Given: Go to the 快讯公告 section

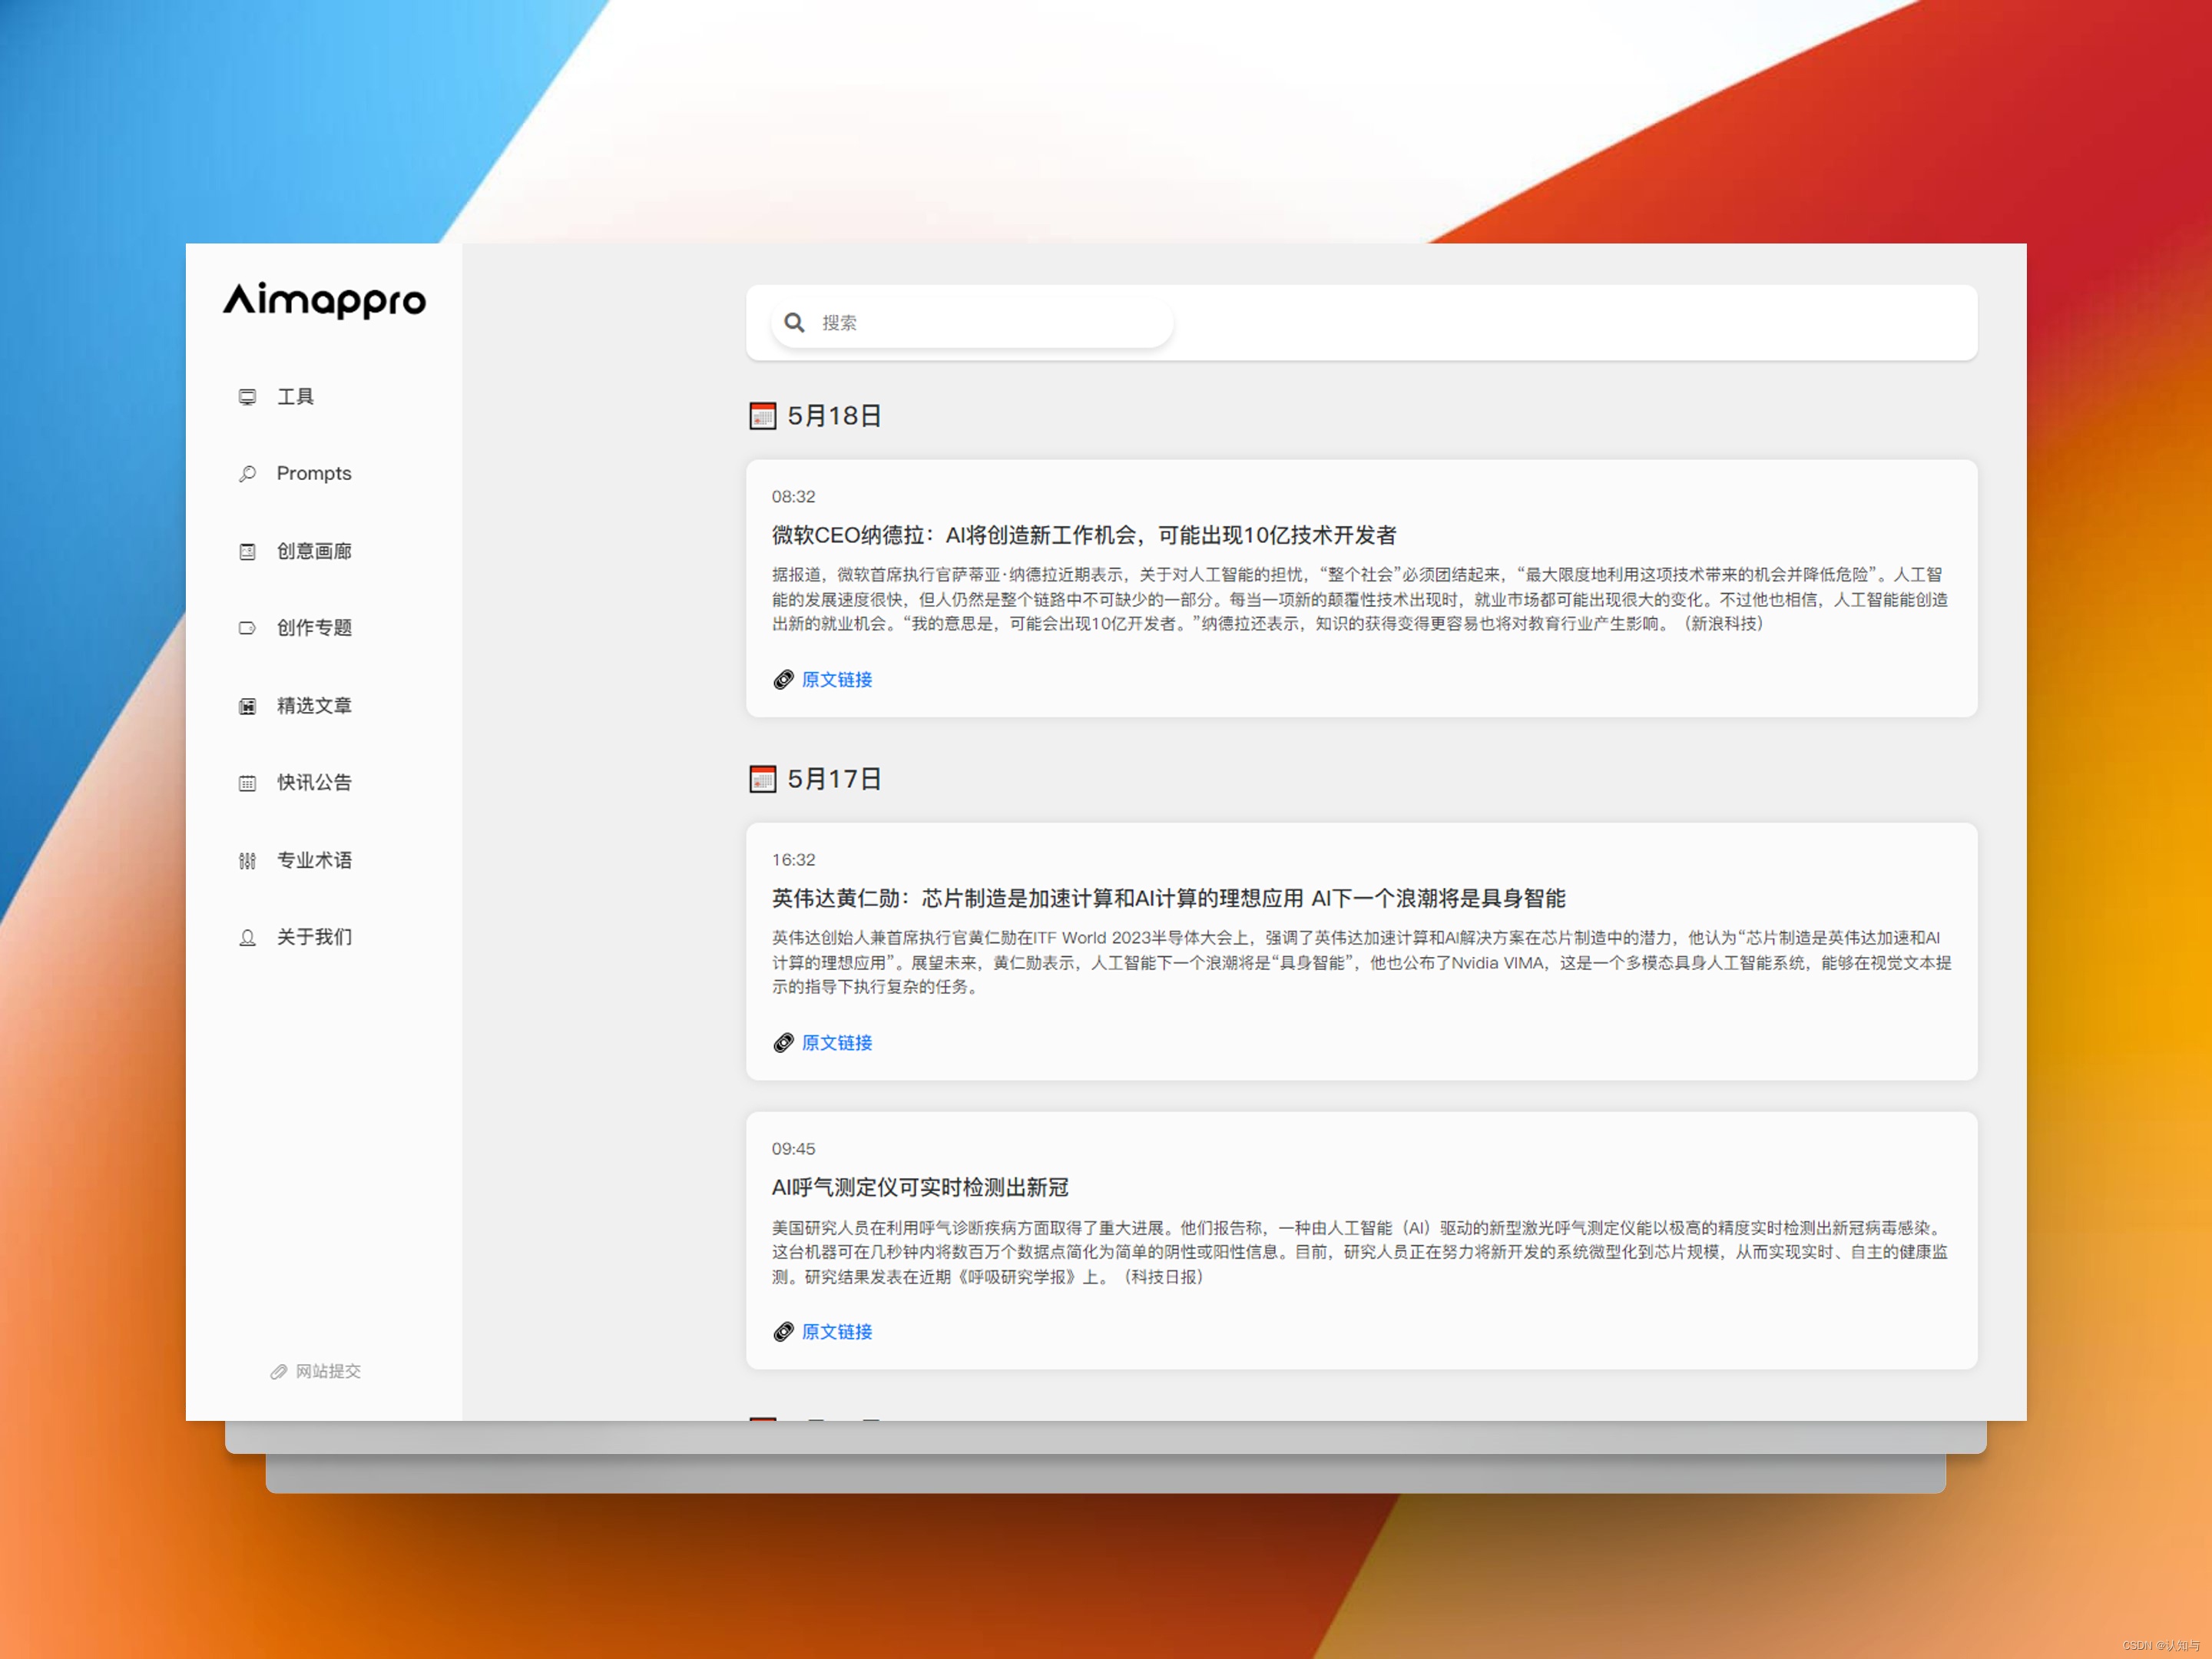Looking at the screenshot, I should pos(314,783).
